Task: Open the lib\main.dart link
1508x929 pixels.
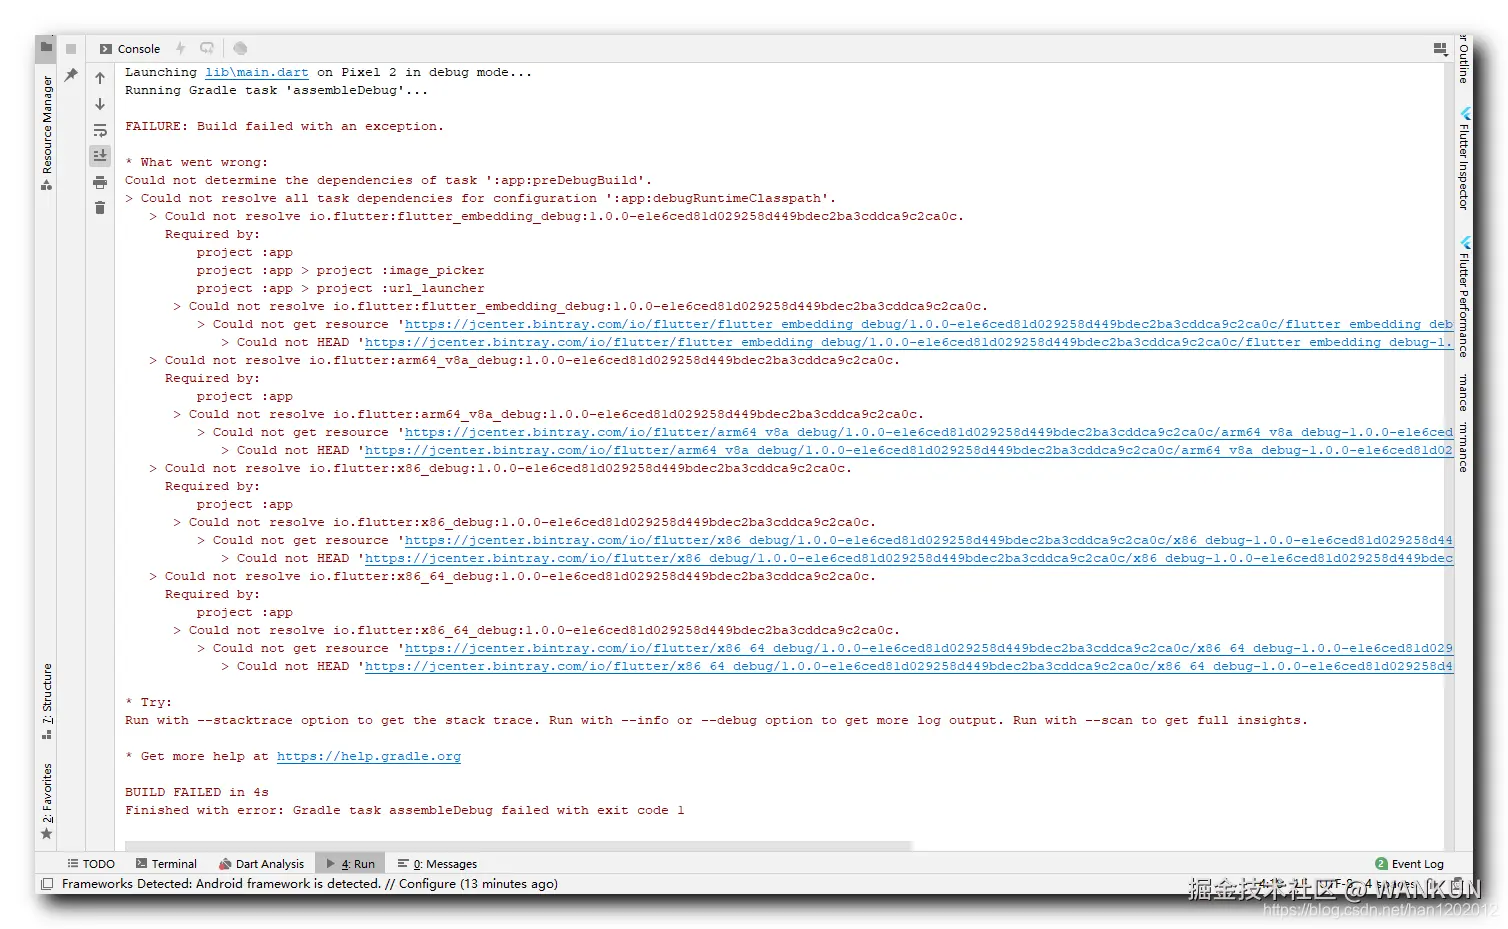Action: (x=257, y=72)
